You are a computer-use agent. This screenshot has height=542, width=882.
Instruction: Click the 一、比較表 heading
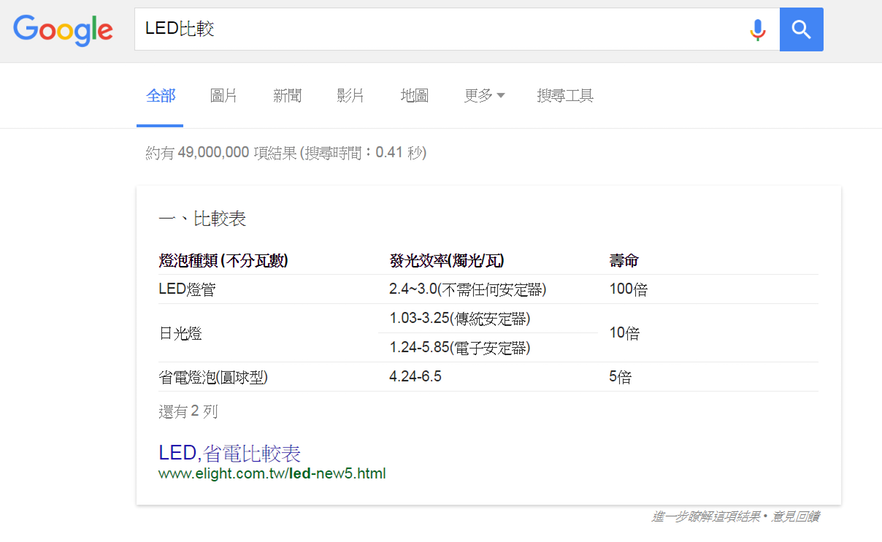pos(202,219)
